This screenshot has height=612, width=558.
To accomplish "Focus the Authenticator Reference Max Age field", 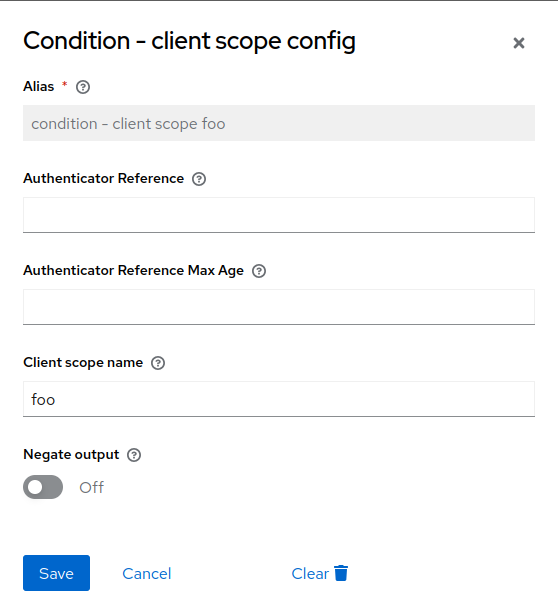I will click(x=279, y=307).
